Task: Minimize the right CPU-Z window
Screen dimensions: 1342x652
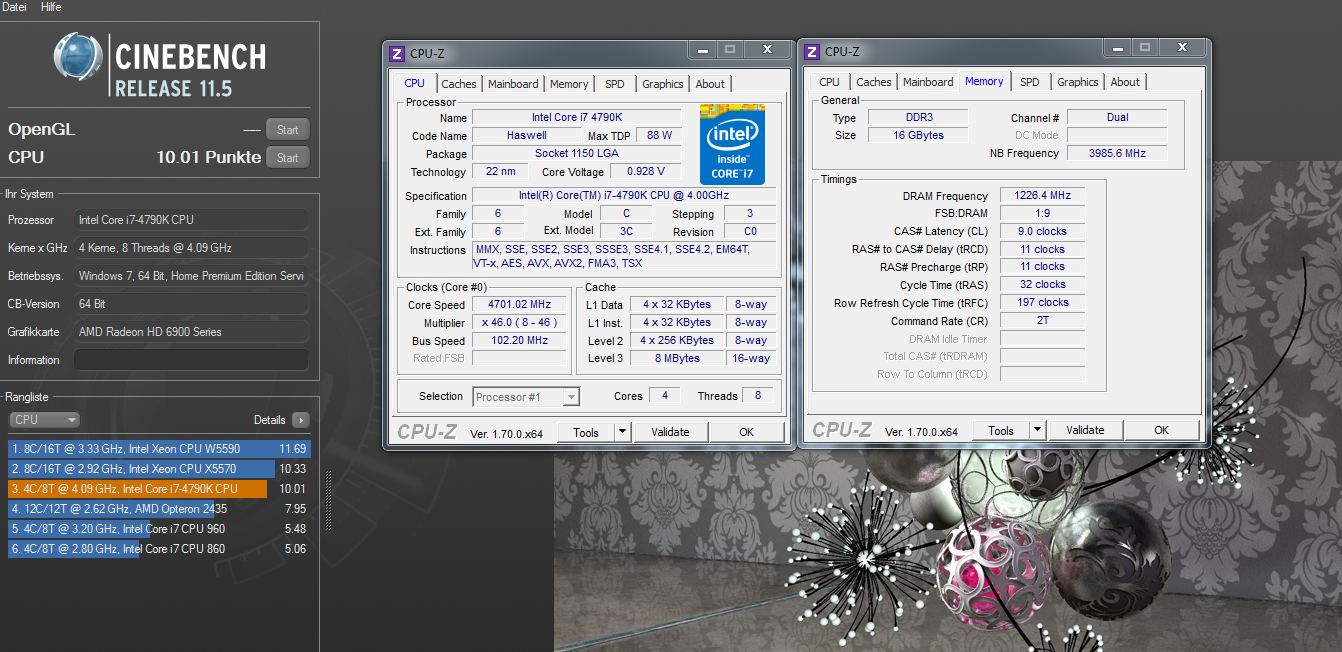Action: point(1117,48)
